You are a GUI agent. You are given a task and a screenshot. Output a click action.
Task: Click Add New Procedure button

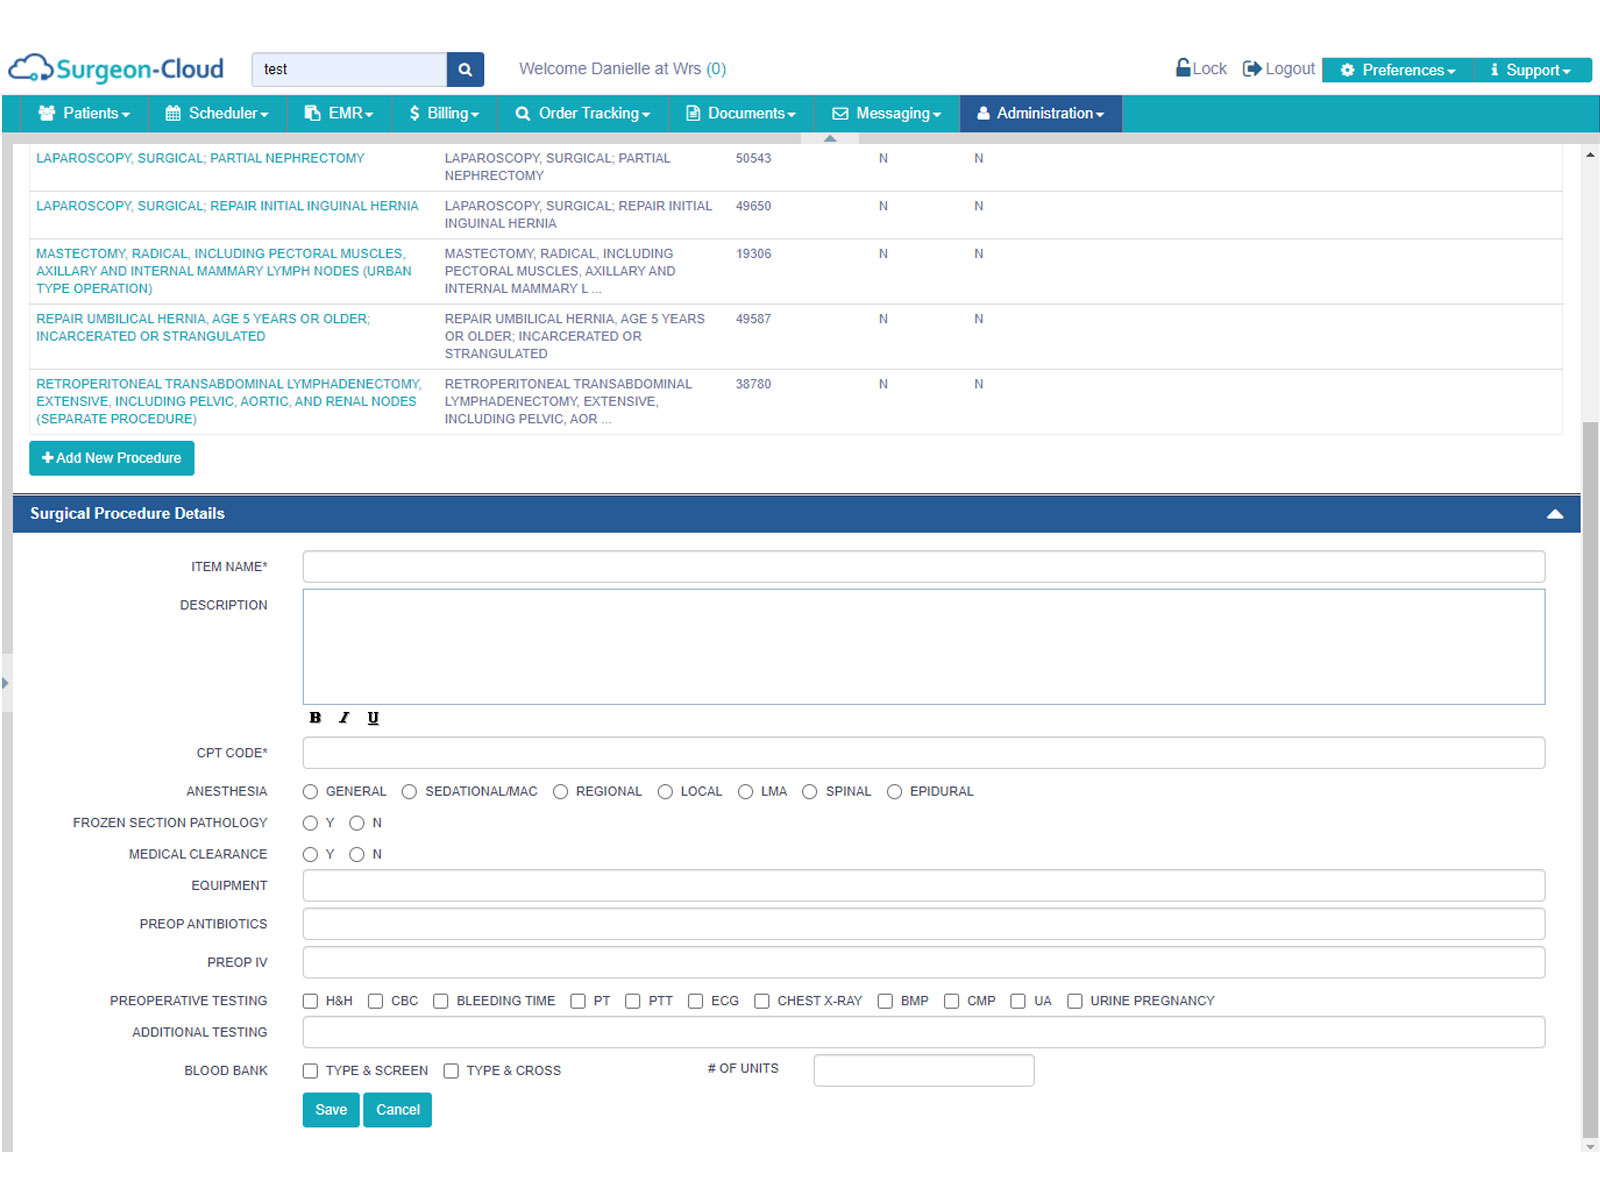pyautogui.click(x=112, y=458)
